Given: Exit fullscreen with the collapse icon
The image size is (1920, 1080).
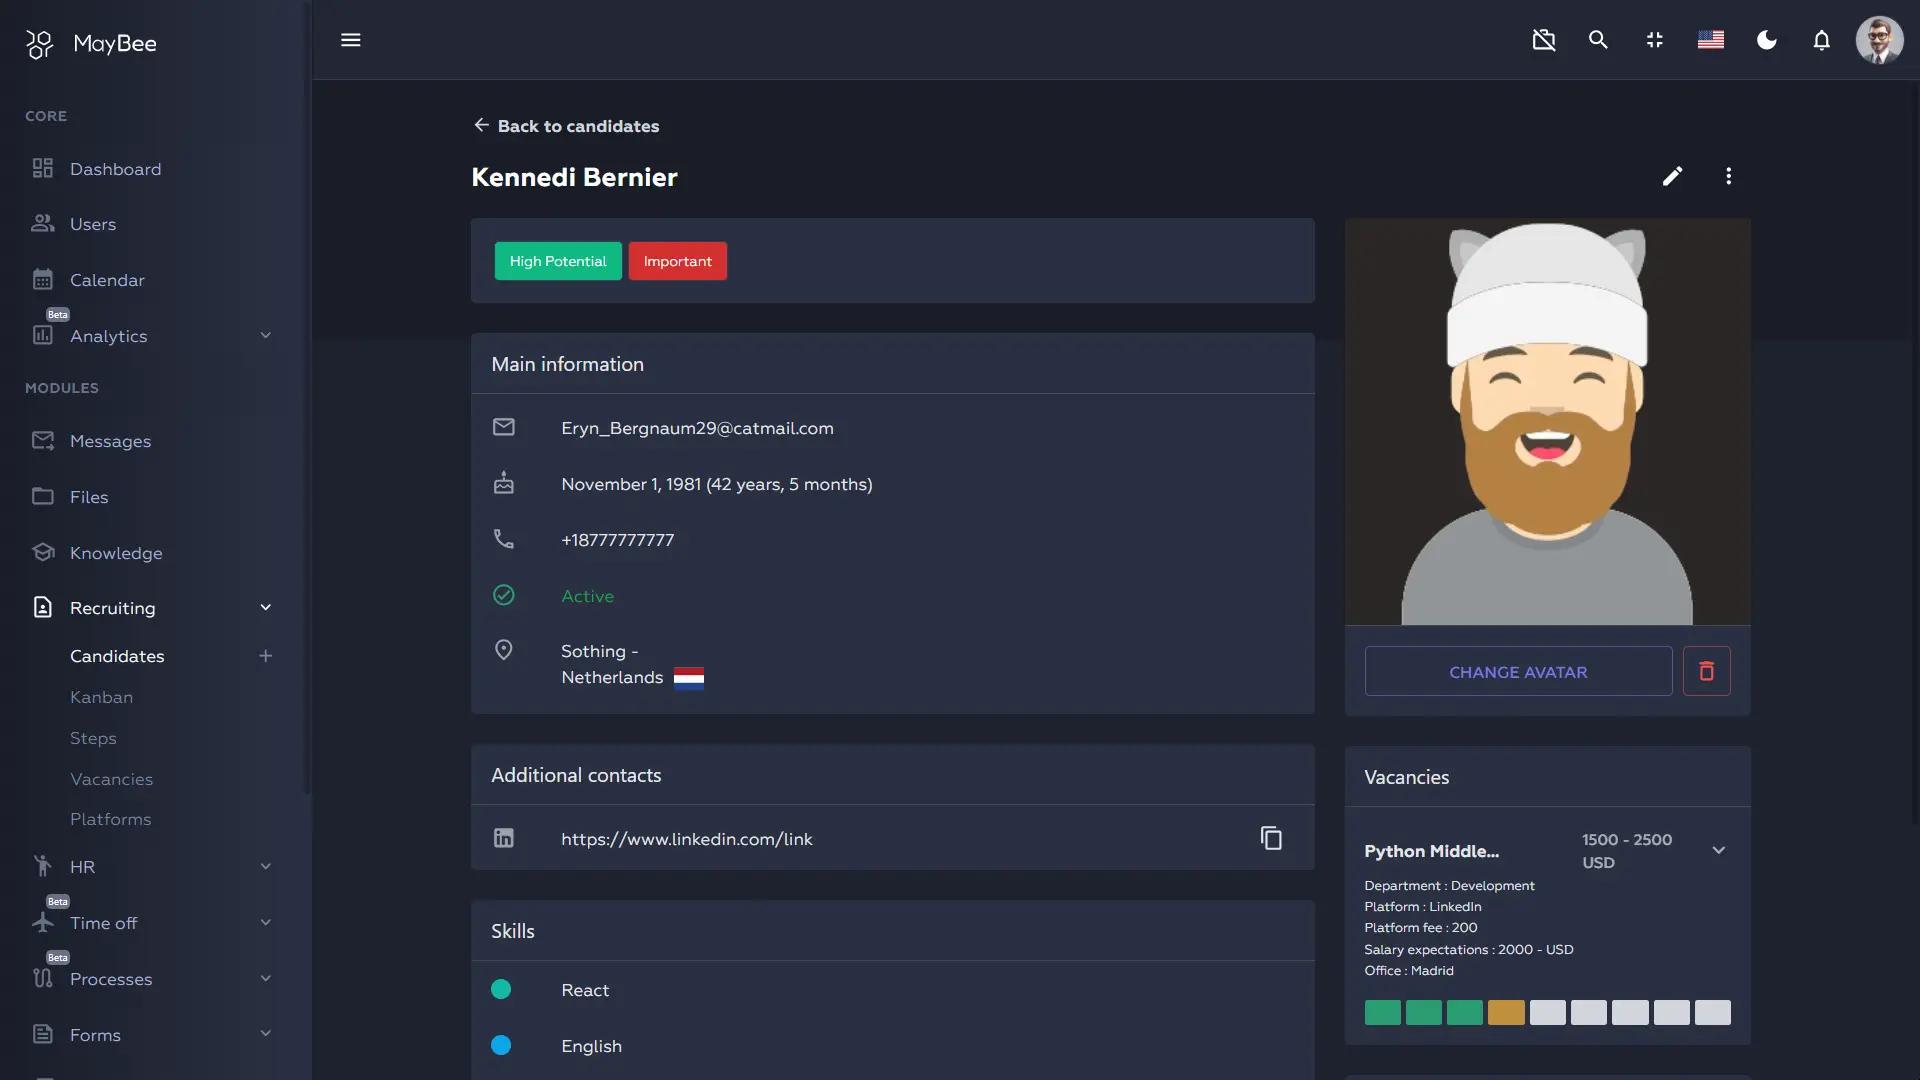Looking at the screenshot, I should click(x=1654, y=40).
